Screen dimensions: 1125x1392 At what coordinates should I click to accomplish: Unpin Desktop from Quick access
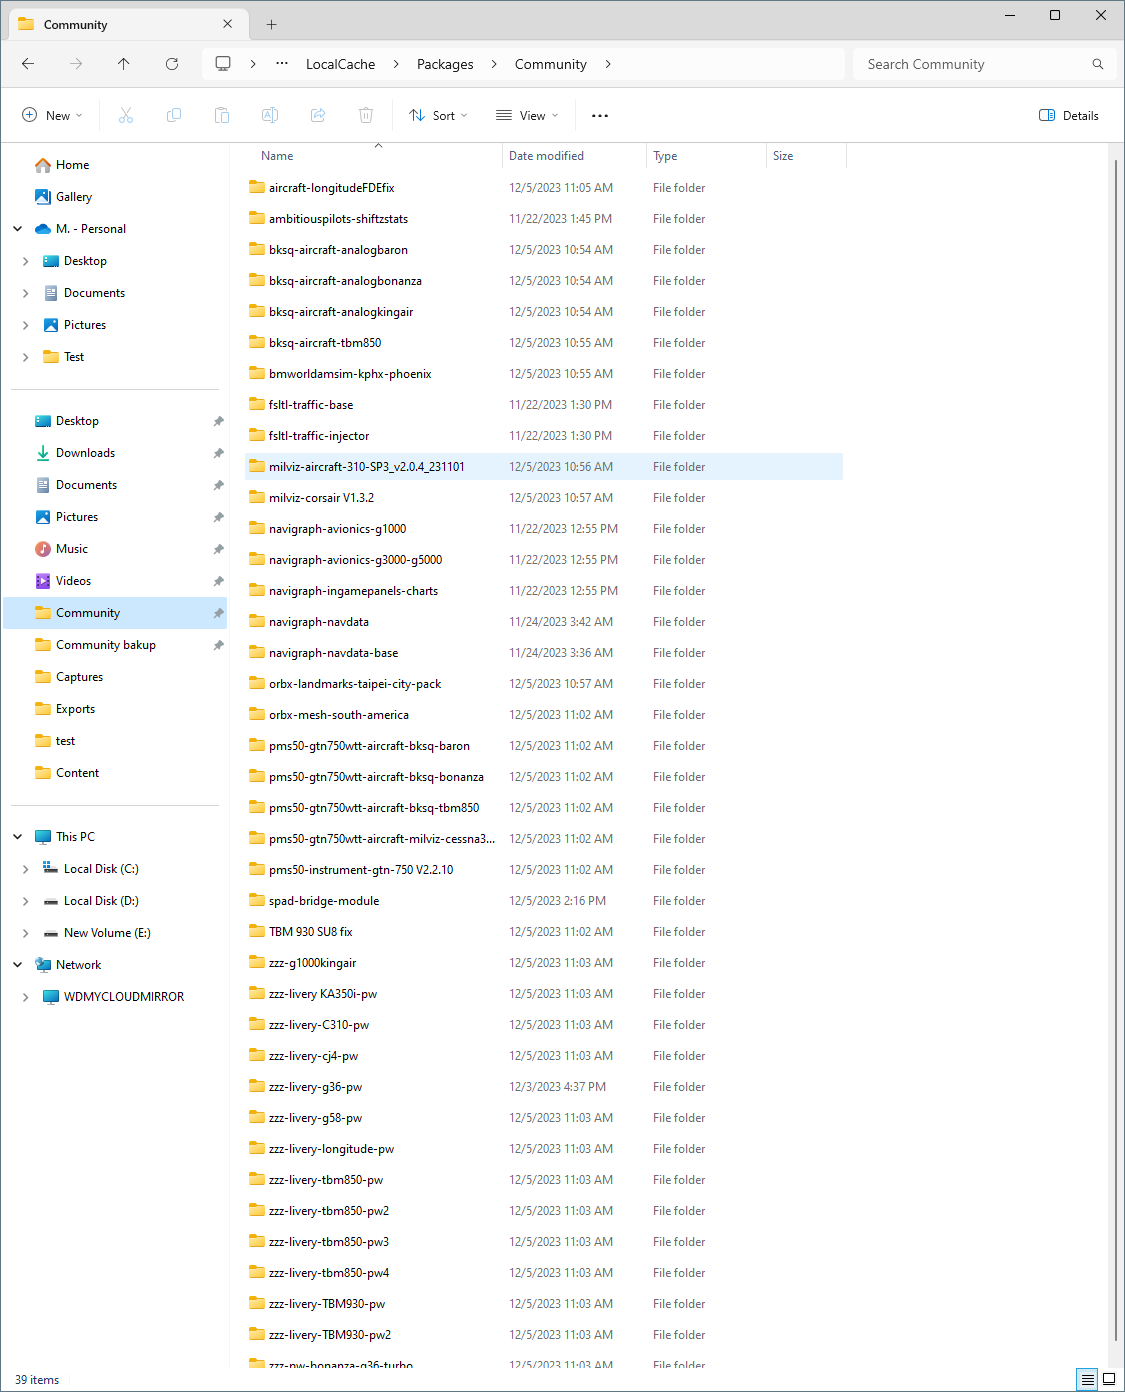click(x=218, y=421)
